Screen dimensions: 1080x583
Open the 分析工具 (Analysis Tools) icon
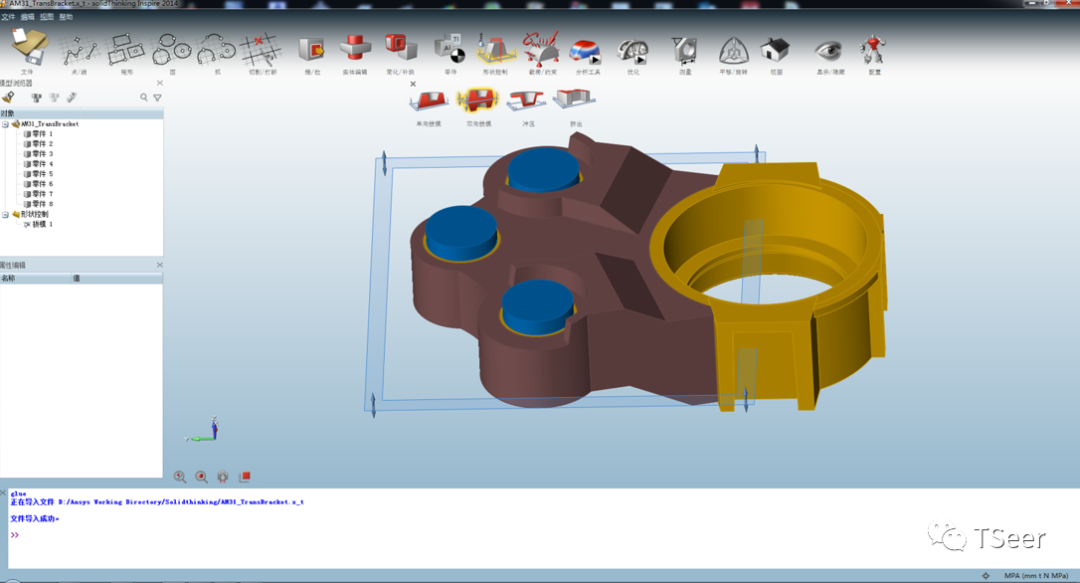pos(587,48)
